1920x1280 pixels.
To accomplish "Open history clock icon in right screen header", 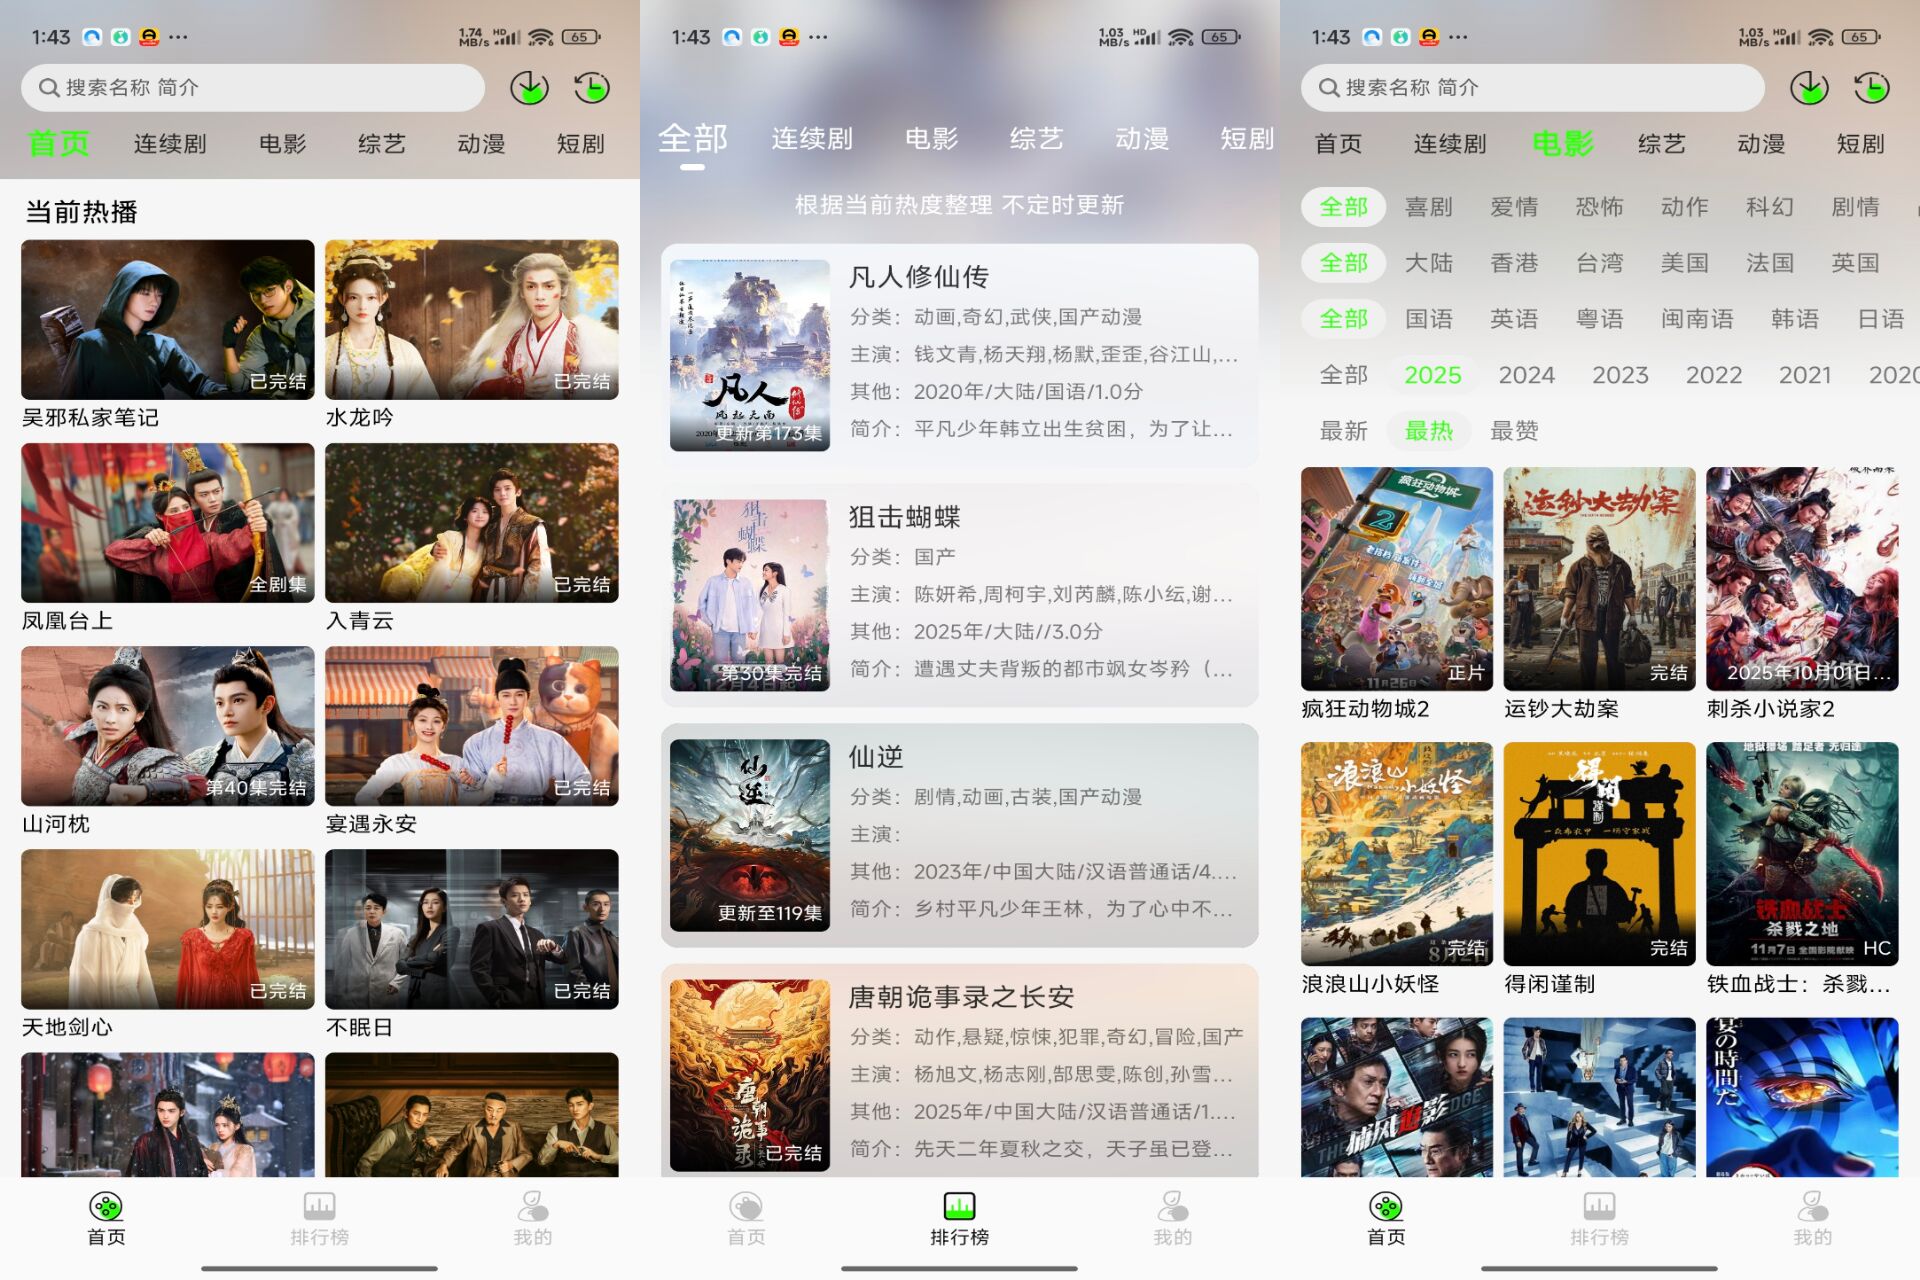I will coord(1872,88).
